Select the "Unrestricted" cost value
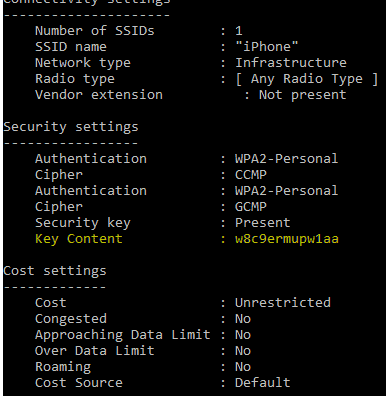The image size is (387, 396). tap(283, 303)
